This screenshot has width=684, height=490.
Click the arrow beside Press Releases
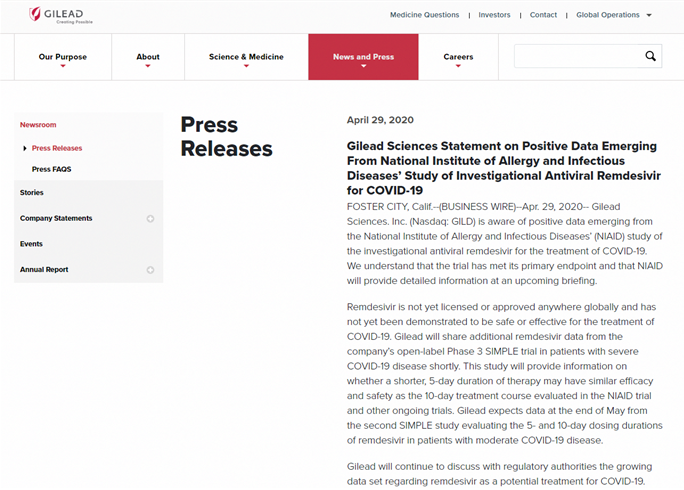click(24, 148)
